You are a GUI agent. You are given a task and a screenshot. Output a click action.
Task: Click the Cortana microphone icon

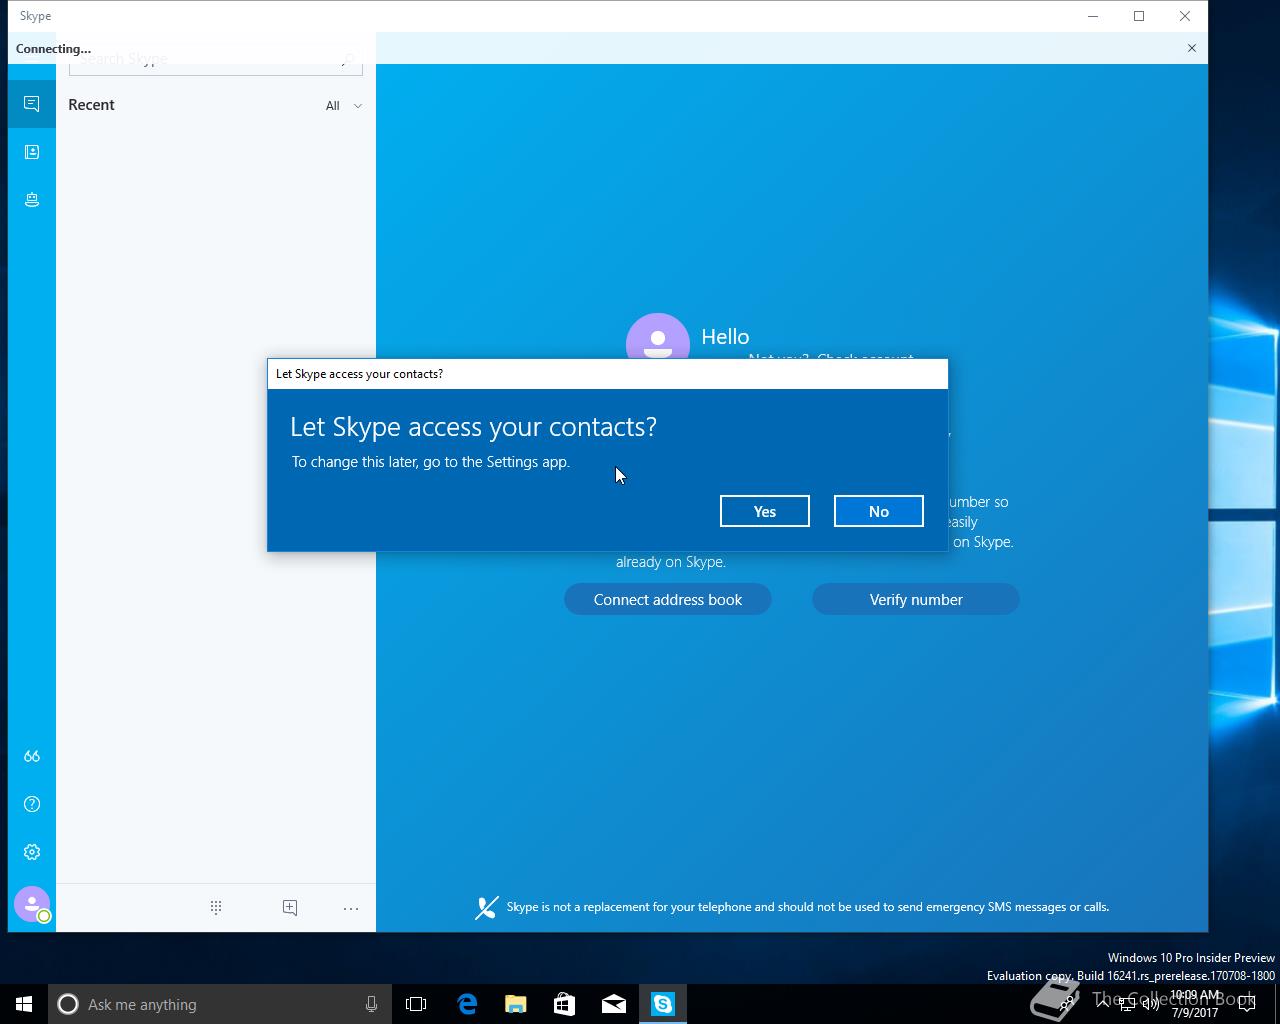(371, 1004)
